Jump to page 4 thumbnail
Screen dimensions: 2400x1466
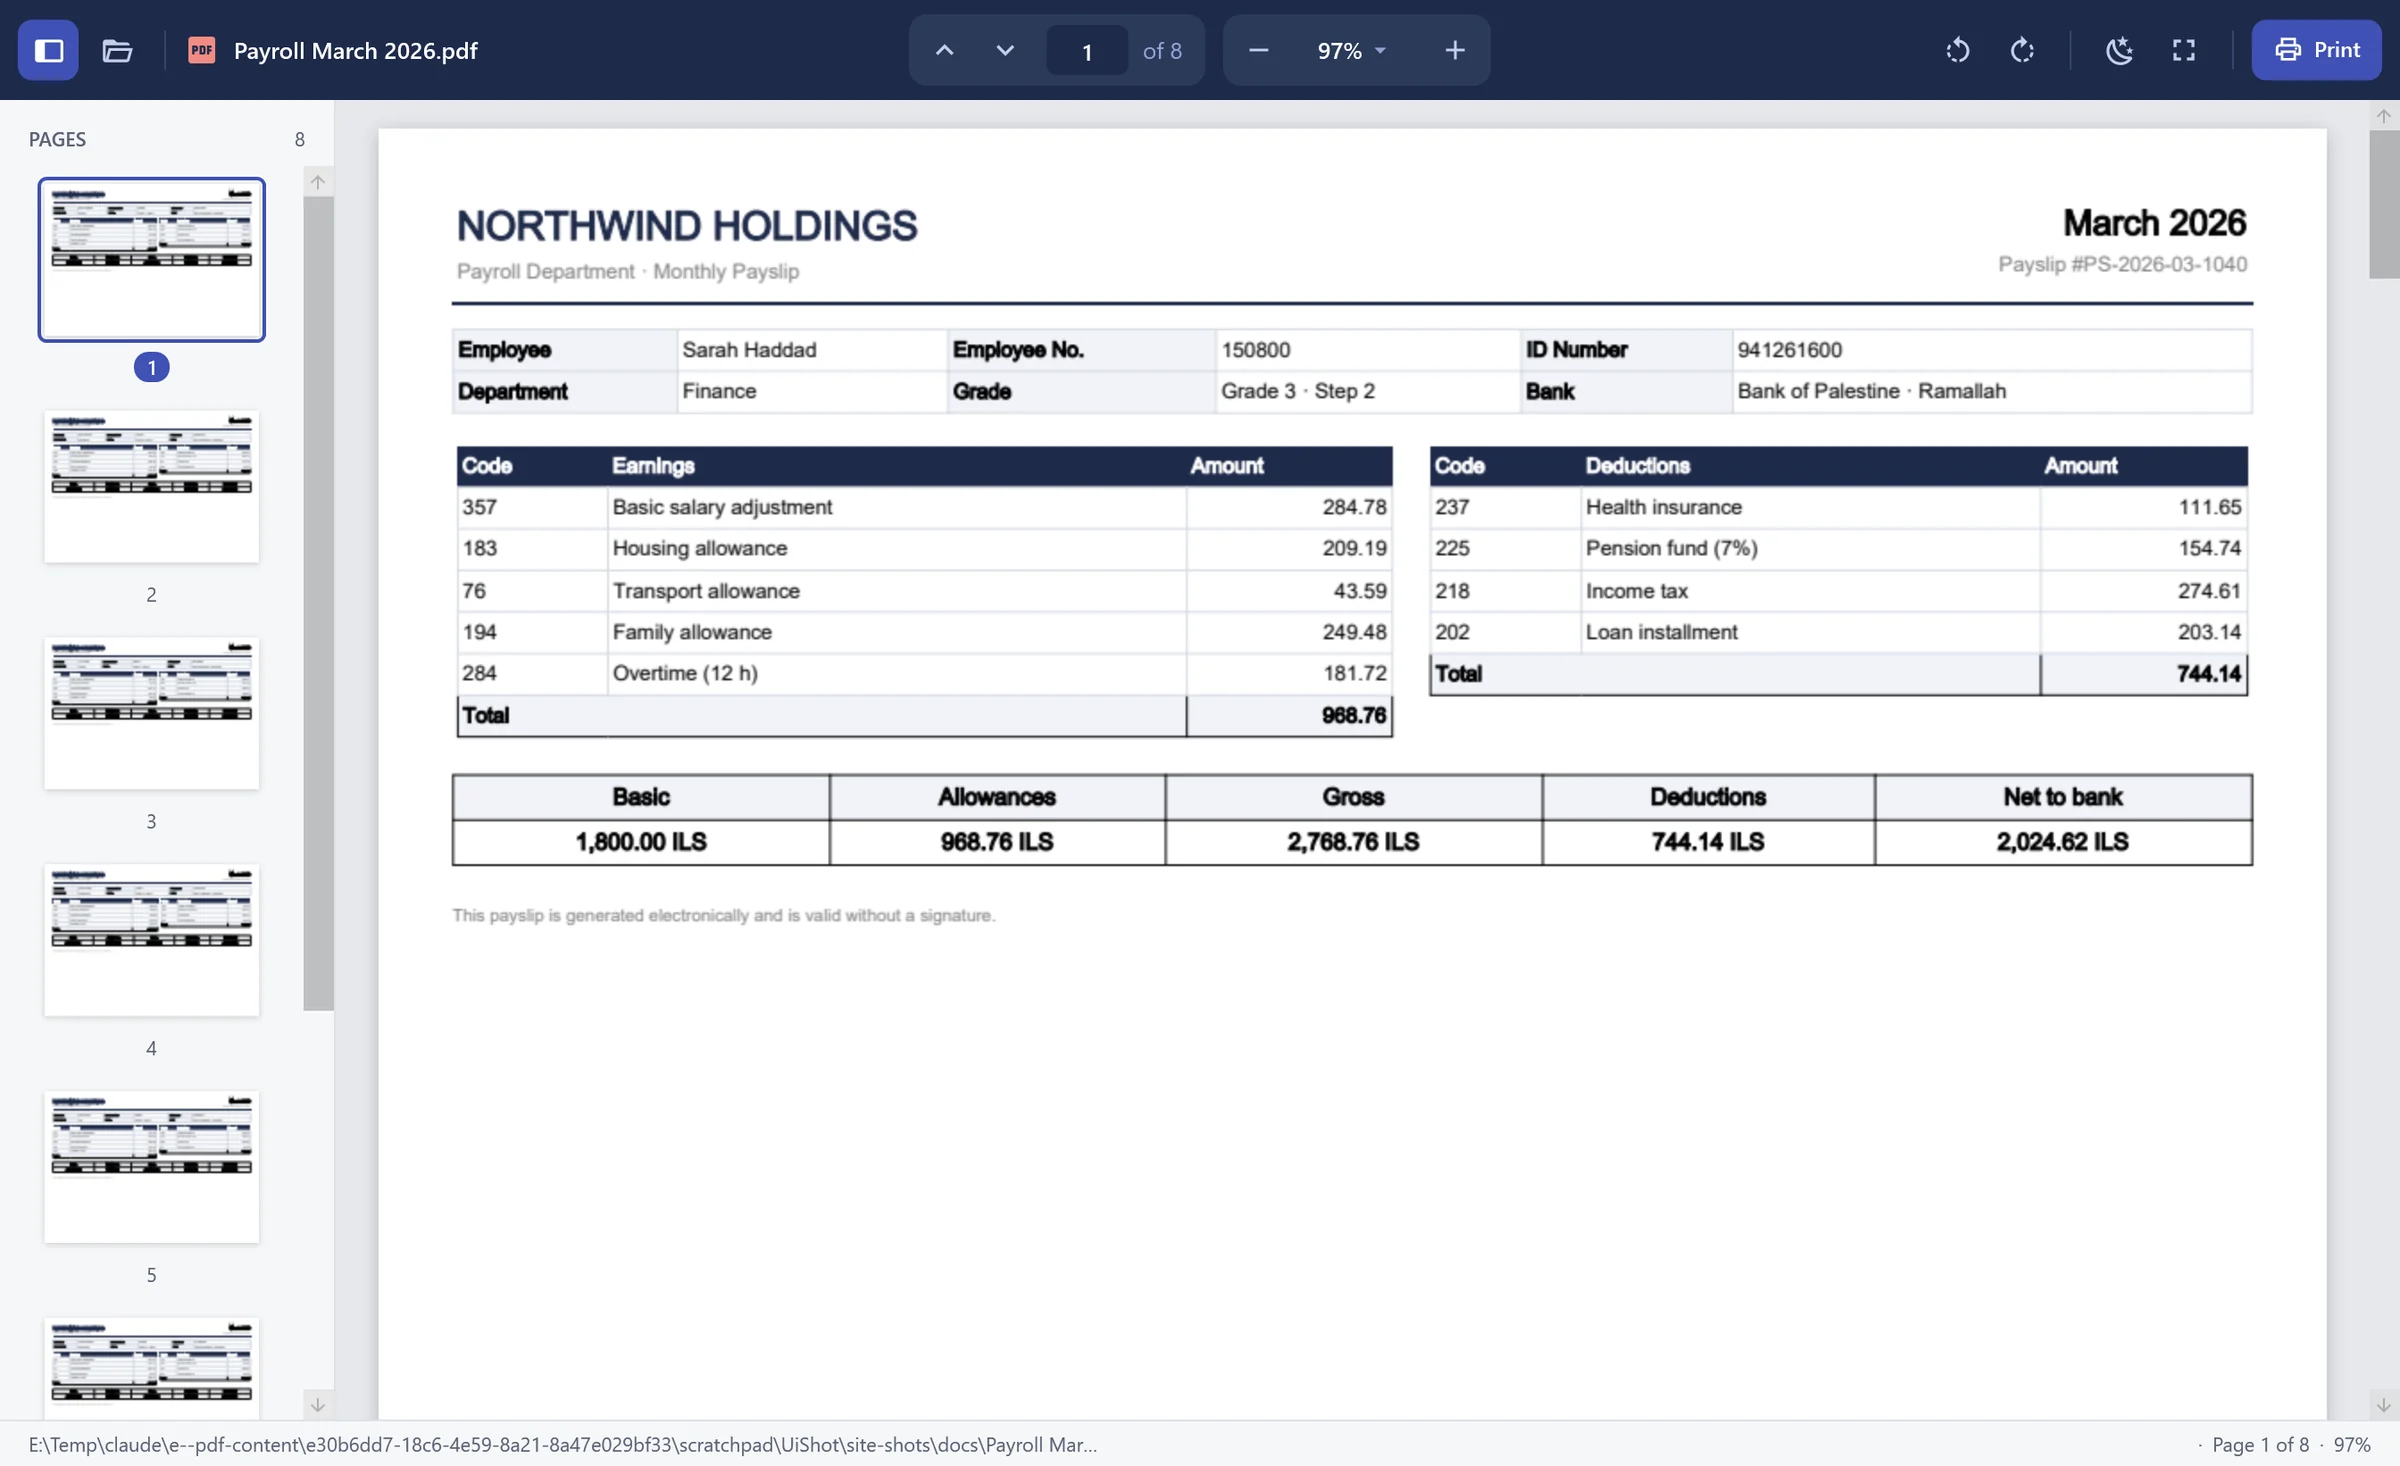pyautogui.click(x=152, y=940)
